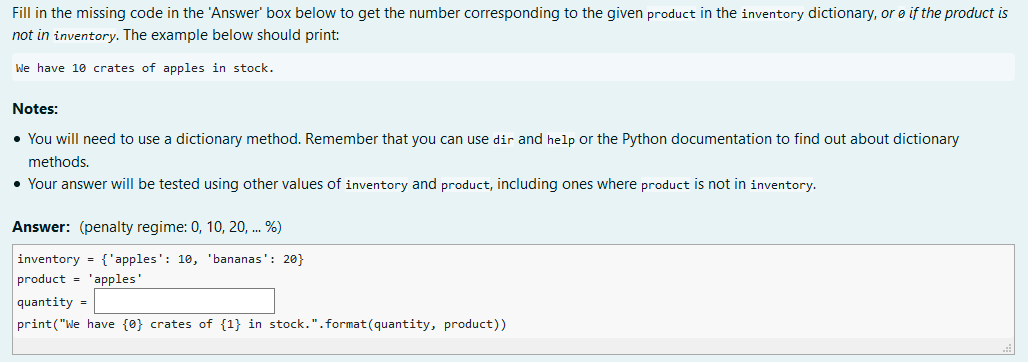Click the resize handle of the answer box

[x=1007, y=348]
